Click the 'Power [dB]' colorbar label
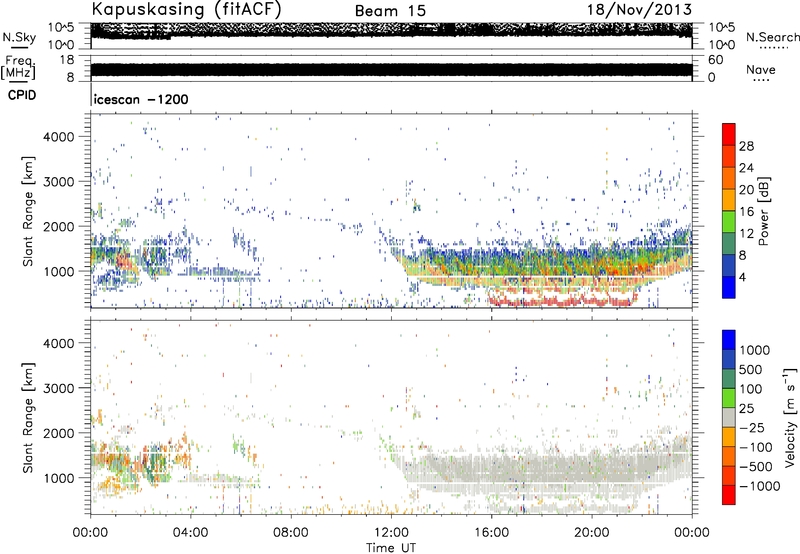 click(x=763, y=211)
